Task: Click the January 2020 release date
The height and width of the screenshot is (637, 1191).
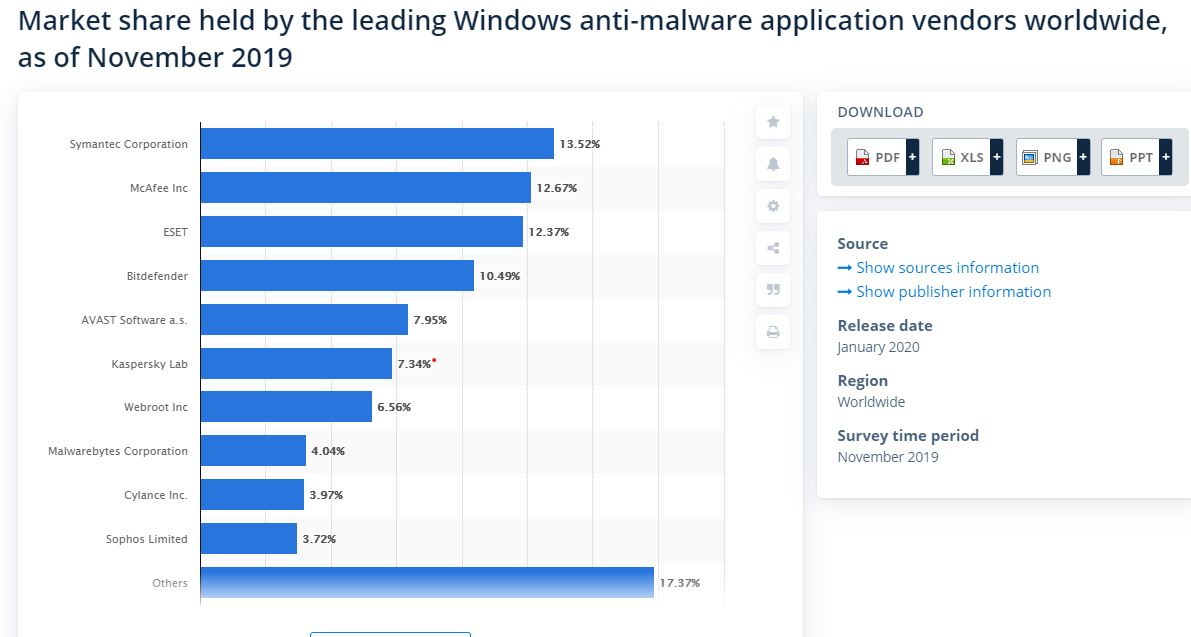Action: pyautogui.click(x=878, y=348)
